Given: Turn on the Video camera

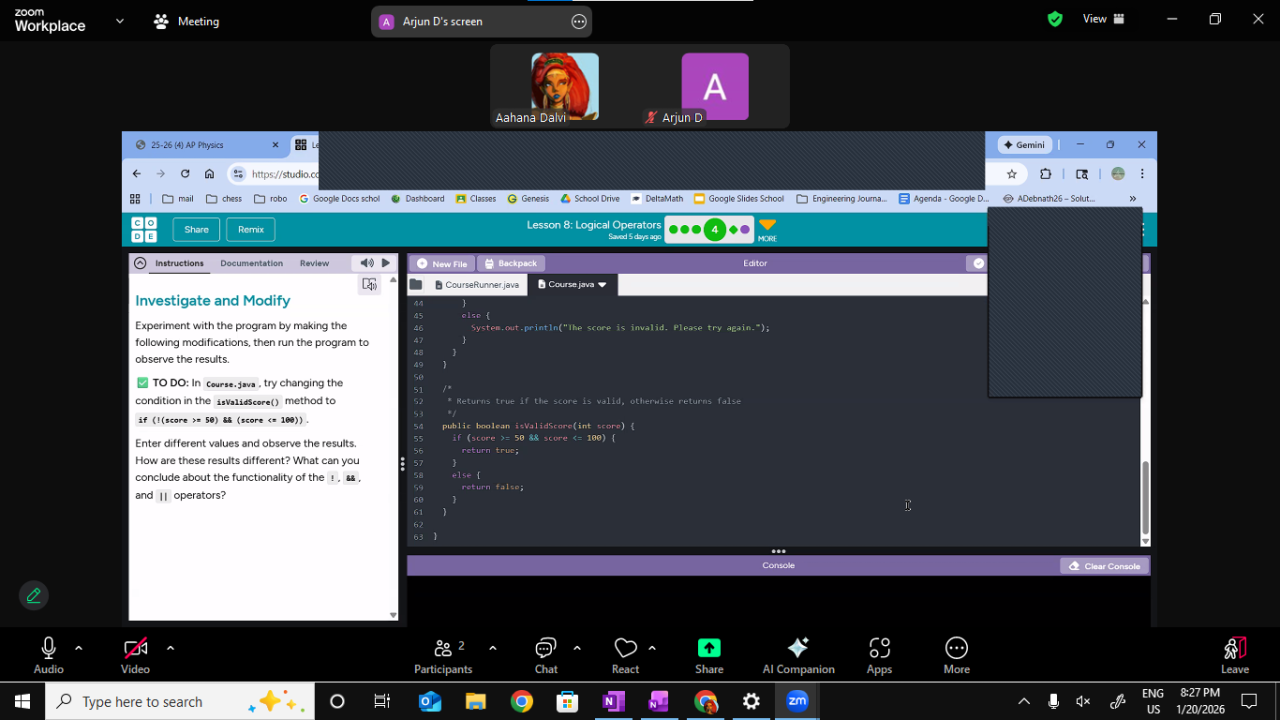Looking at the screenshot, I should (135, 649).
